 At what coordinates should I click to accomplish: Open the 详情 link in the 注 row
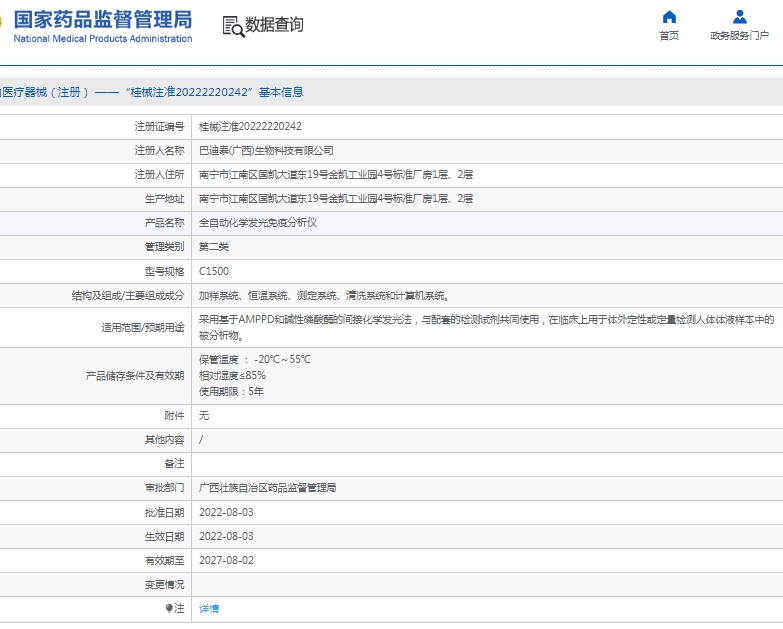click(209, 609)
